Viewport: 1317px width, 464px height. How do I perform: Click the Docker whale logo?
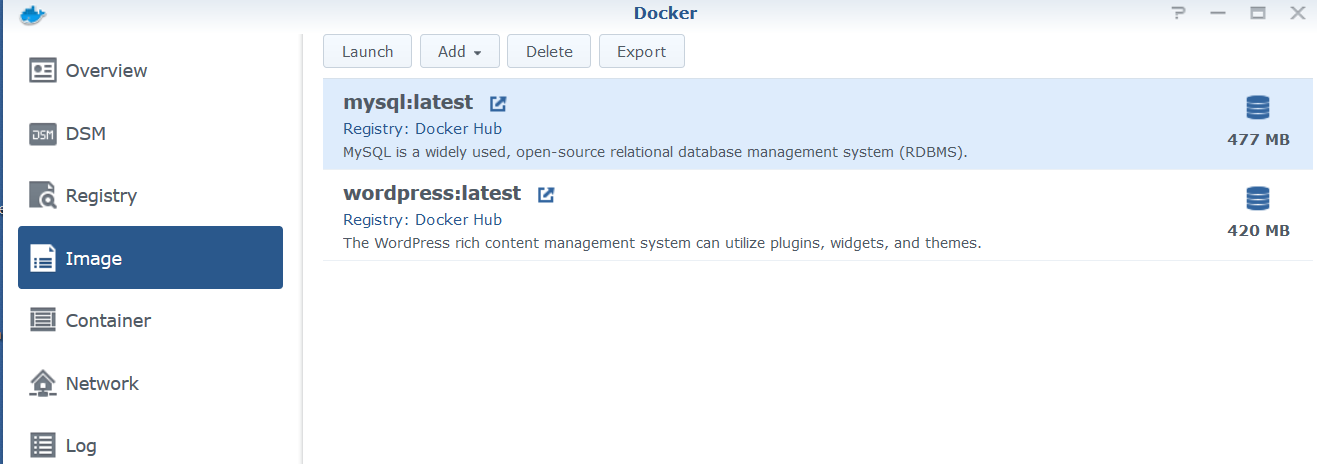pos(33,14)
